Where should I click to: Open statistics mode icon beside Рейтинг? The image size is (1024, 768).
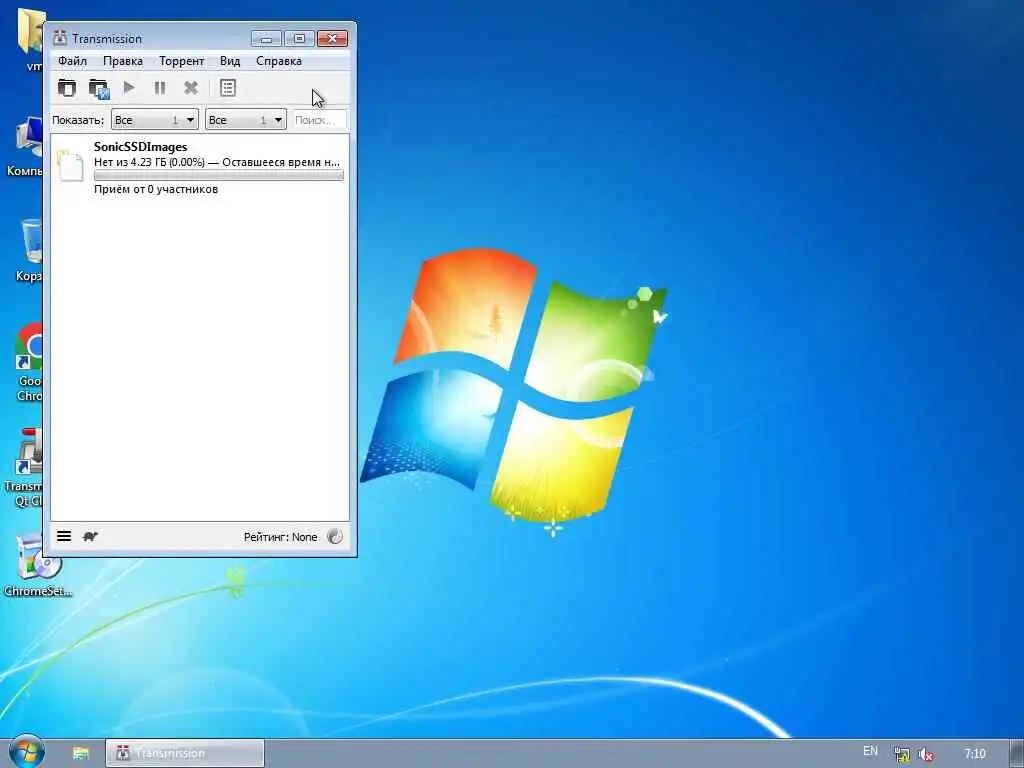(335, 536)
